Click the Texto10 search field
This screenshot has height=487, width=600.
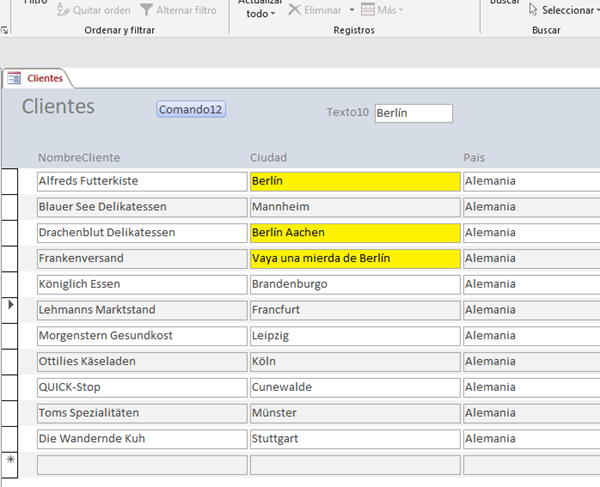(x=413, y=113)
